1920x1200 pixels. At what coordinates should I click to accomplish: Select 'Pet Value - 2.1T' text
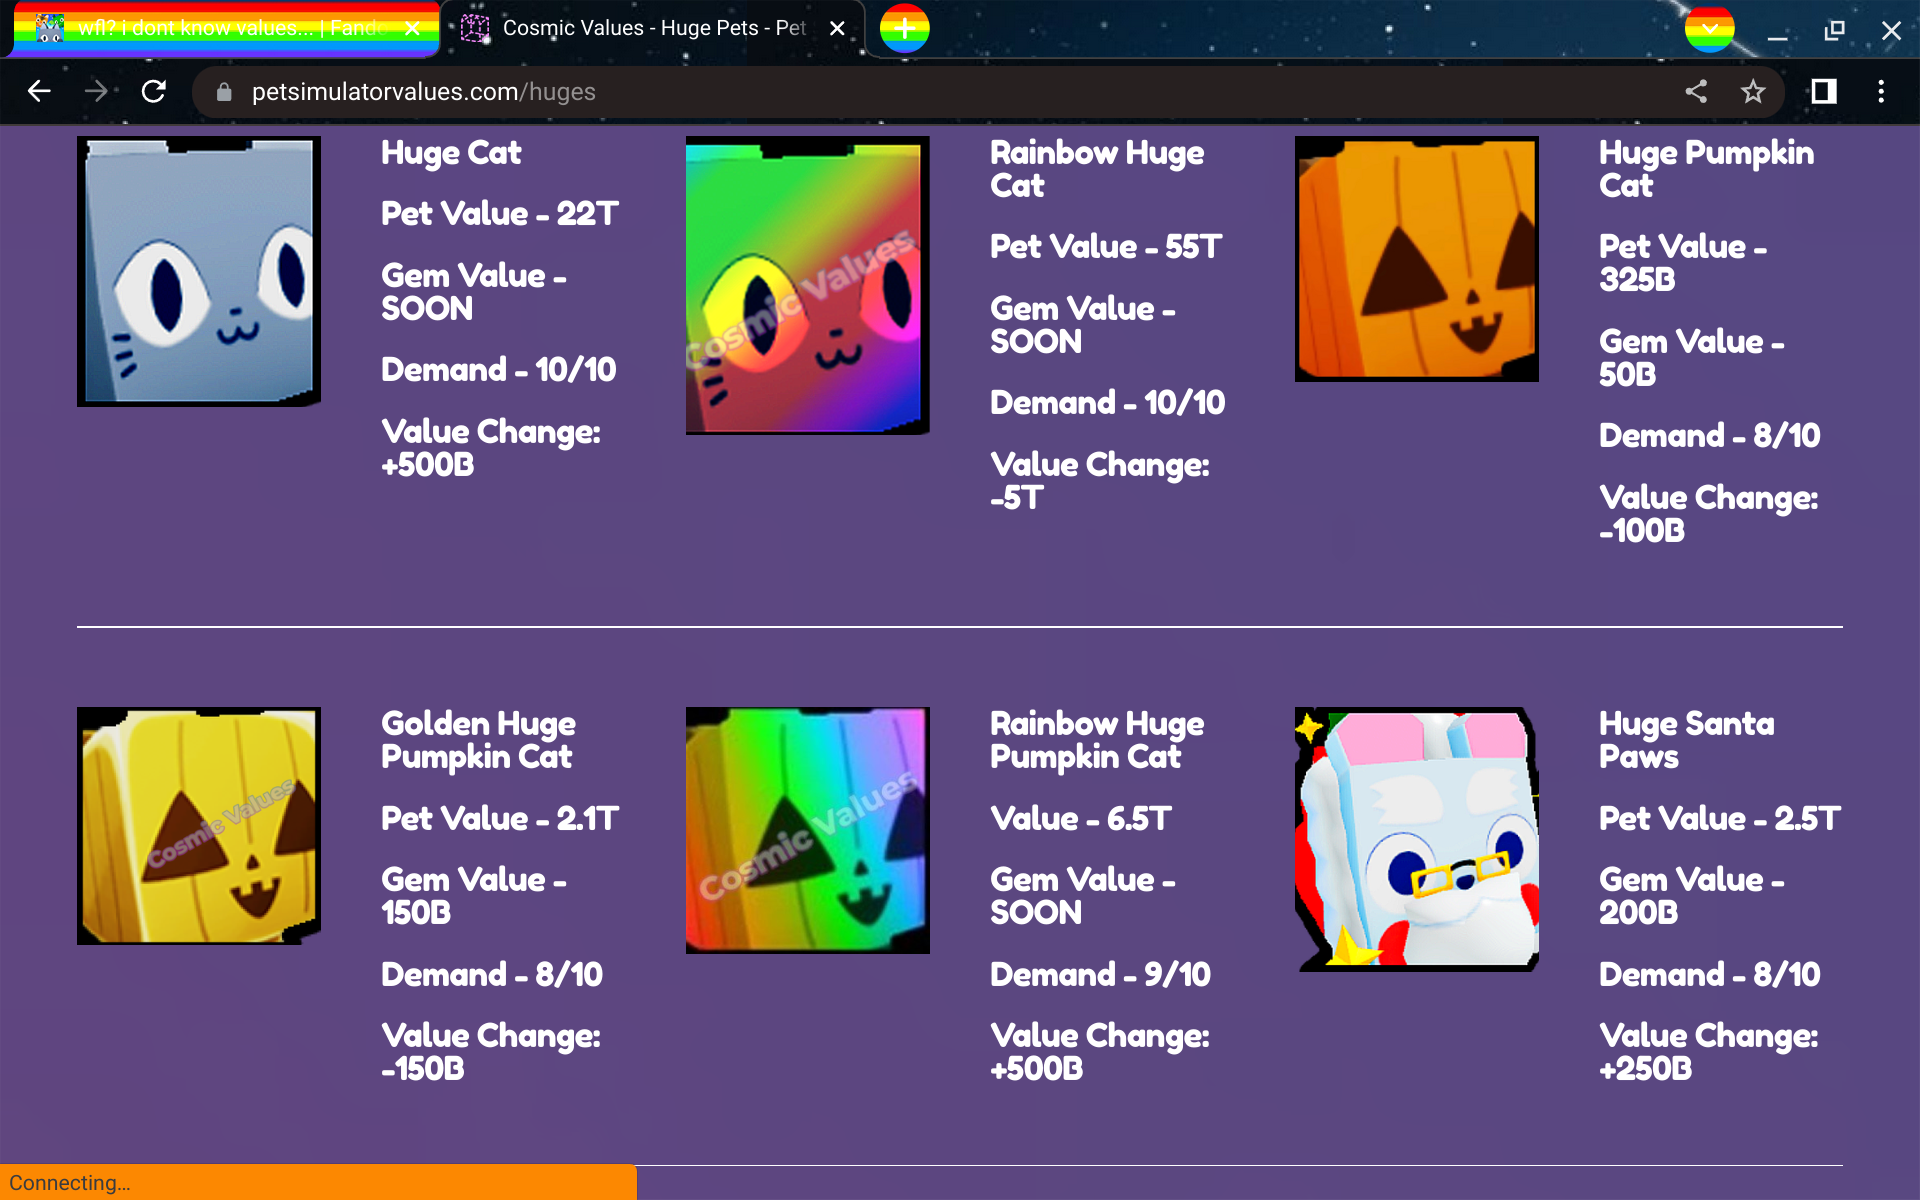(x=500, y=819)
